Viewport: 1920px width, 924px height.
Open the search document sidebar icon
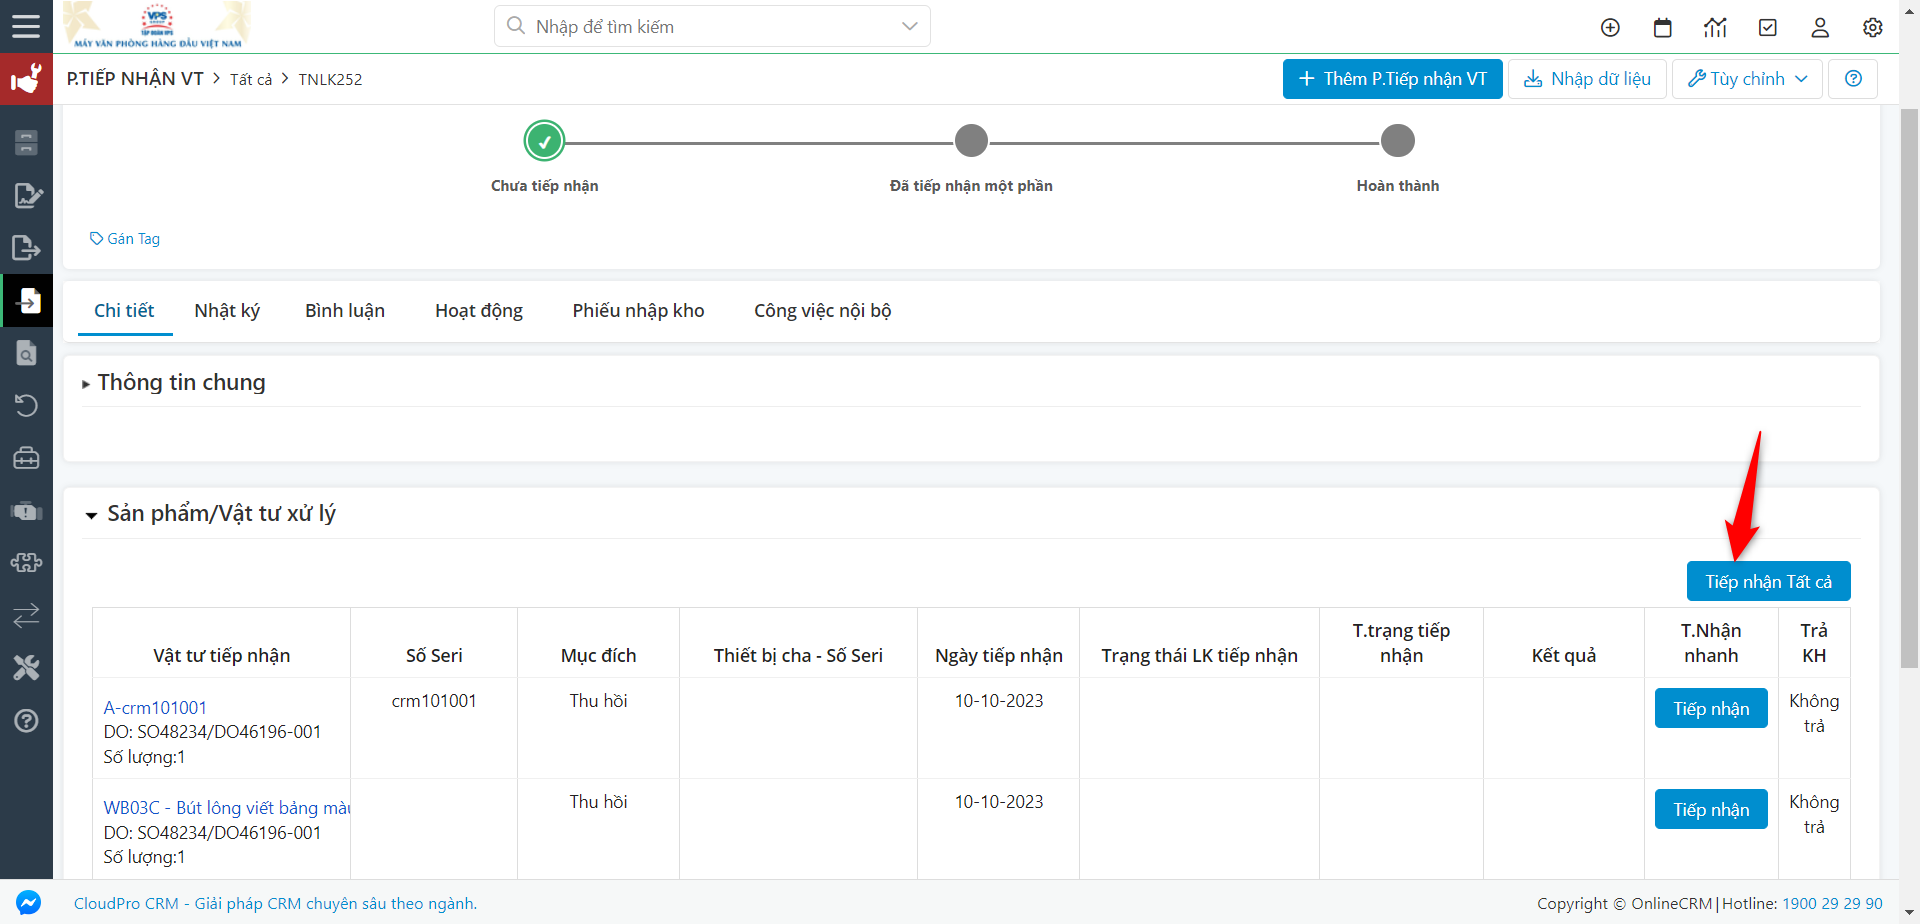(26, 353)
